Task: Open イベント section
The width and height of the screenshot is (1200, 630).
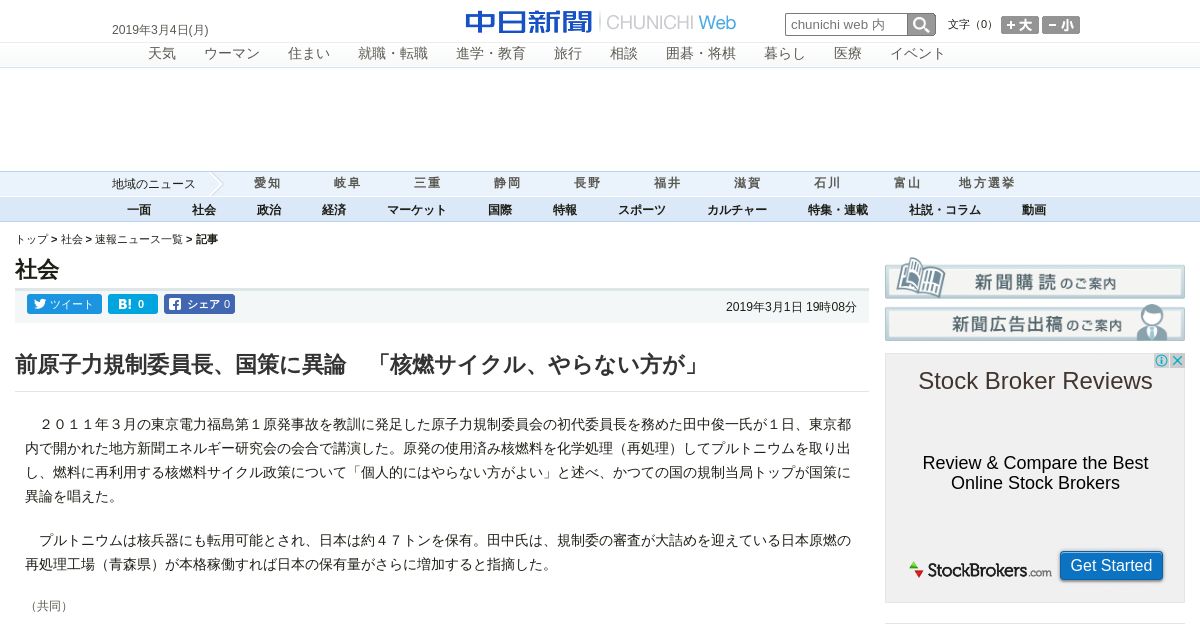Action: (x=918, y=54)
